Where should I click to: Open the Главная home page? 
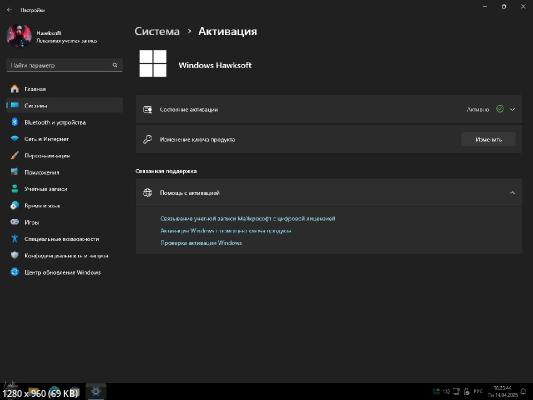[x=65, y=89]
